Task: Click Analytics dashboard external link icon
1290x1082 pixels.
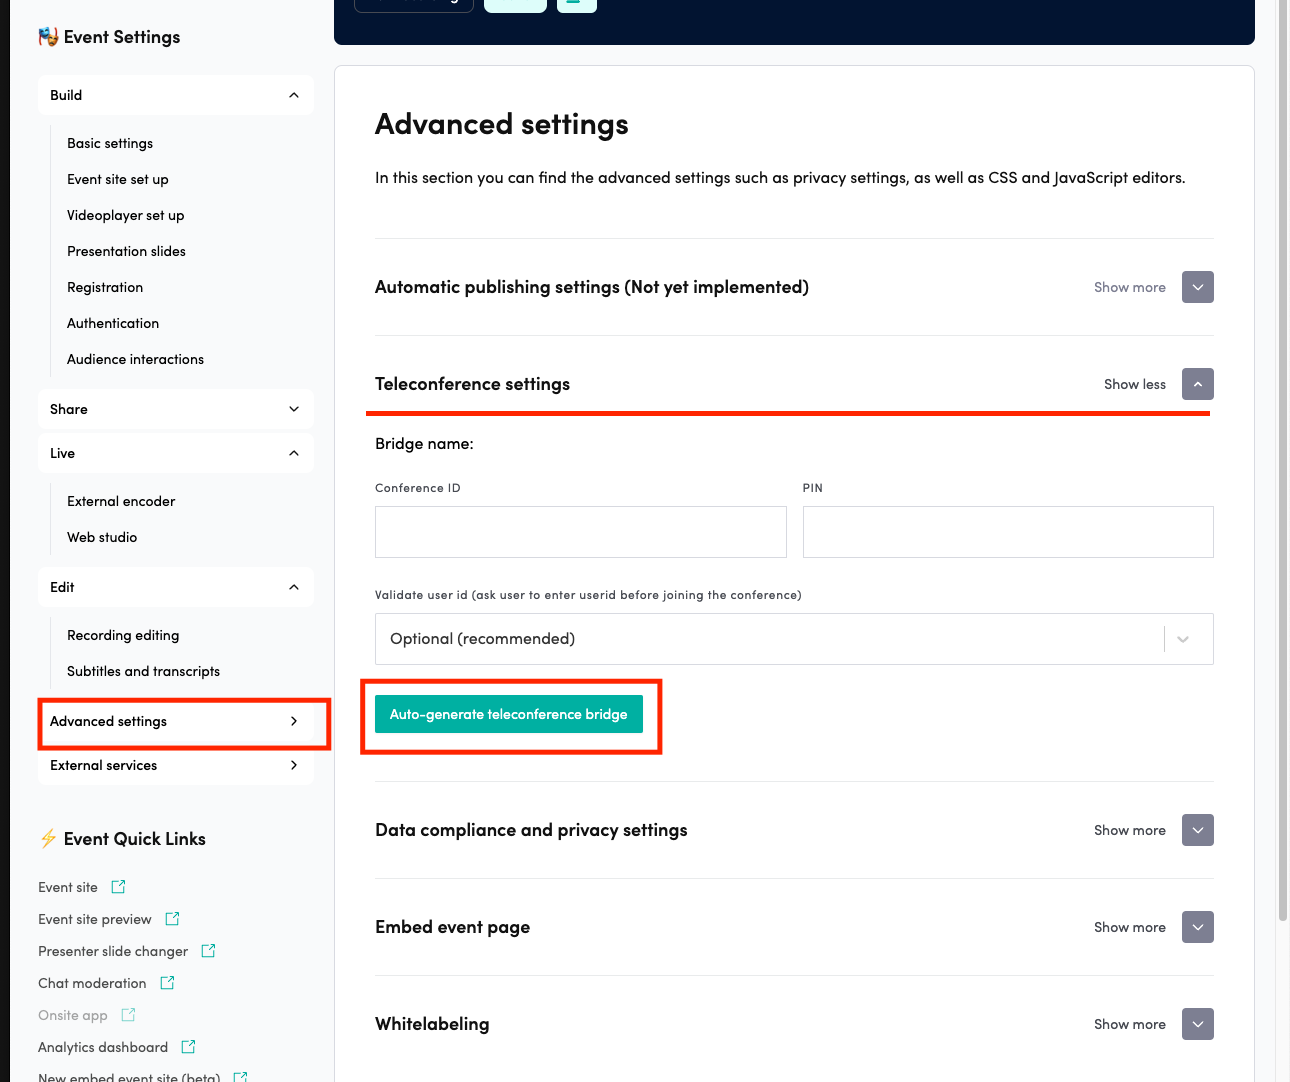Action: [x=188, y=1047]
